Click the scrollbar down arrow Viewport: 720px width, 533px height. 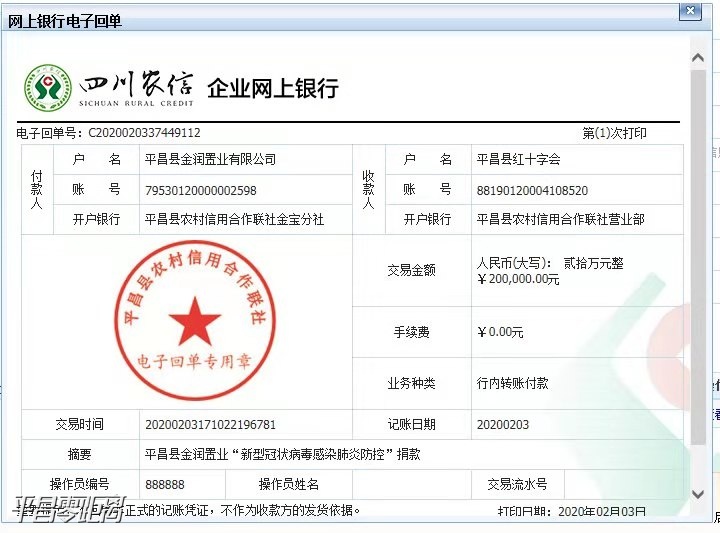(698, 494)
